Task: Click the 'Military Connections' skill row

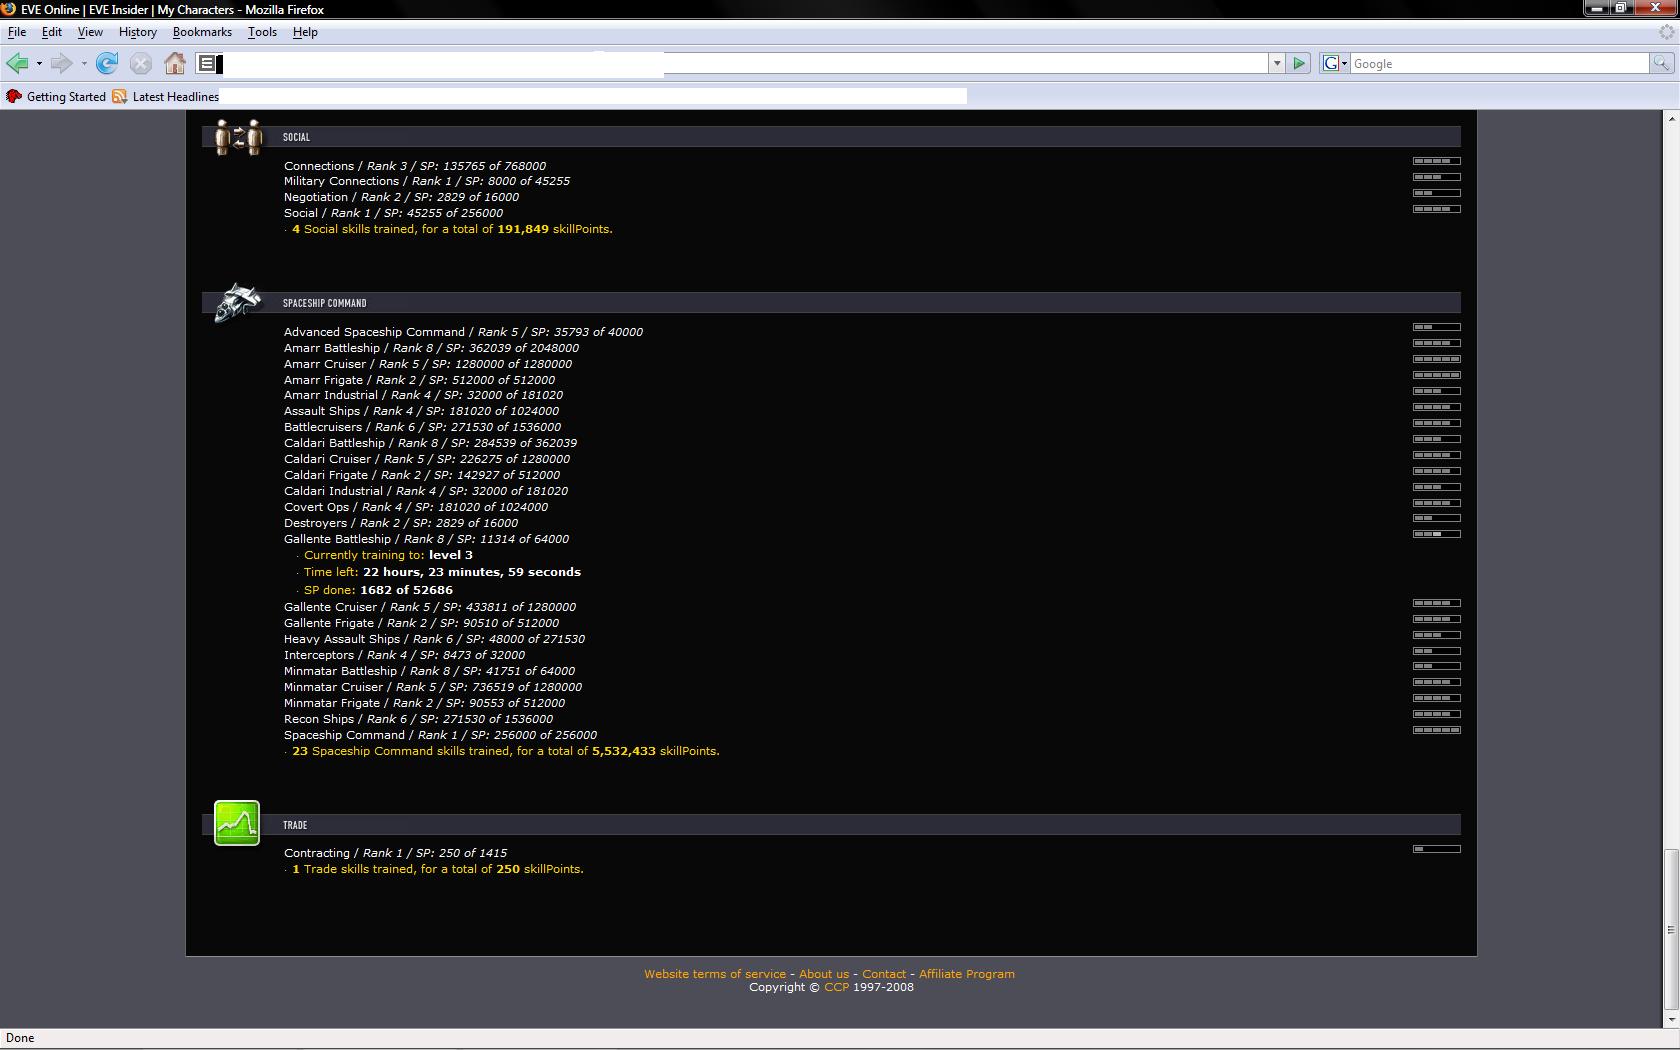Action: (x=427, y=181)
